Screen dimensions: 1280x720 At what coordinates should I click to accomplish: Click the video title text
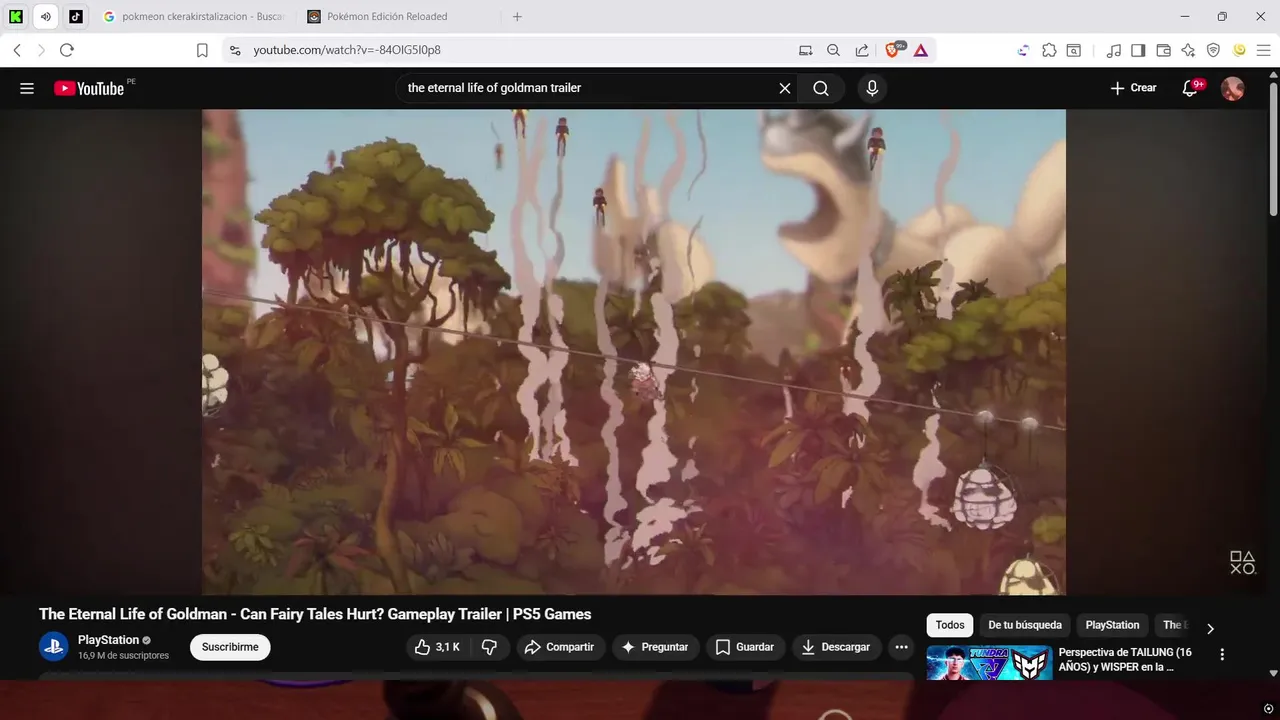pos(315,614)
